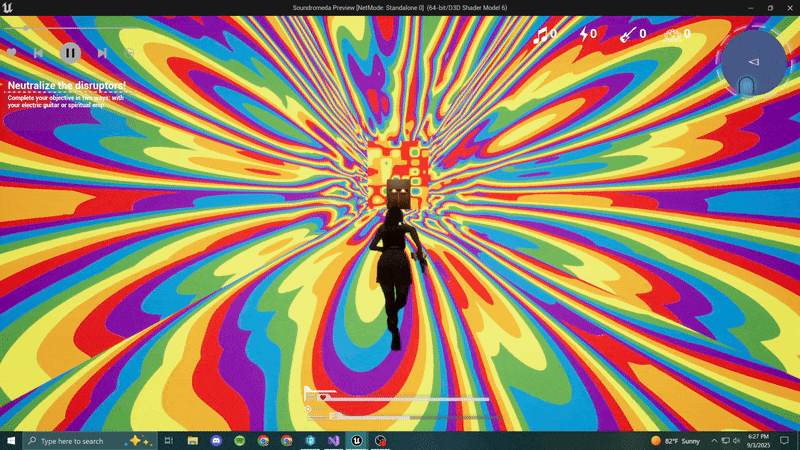Click the 'Neutralize the disruptors!' objective title
This screenshot has height=450, width=800.
[67, 85]
